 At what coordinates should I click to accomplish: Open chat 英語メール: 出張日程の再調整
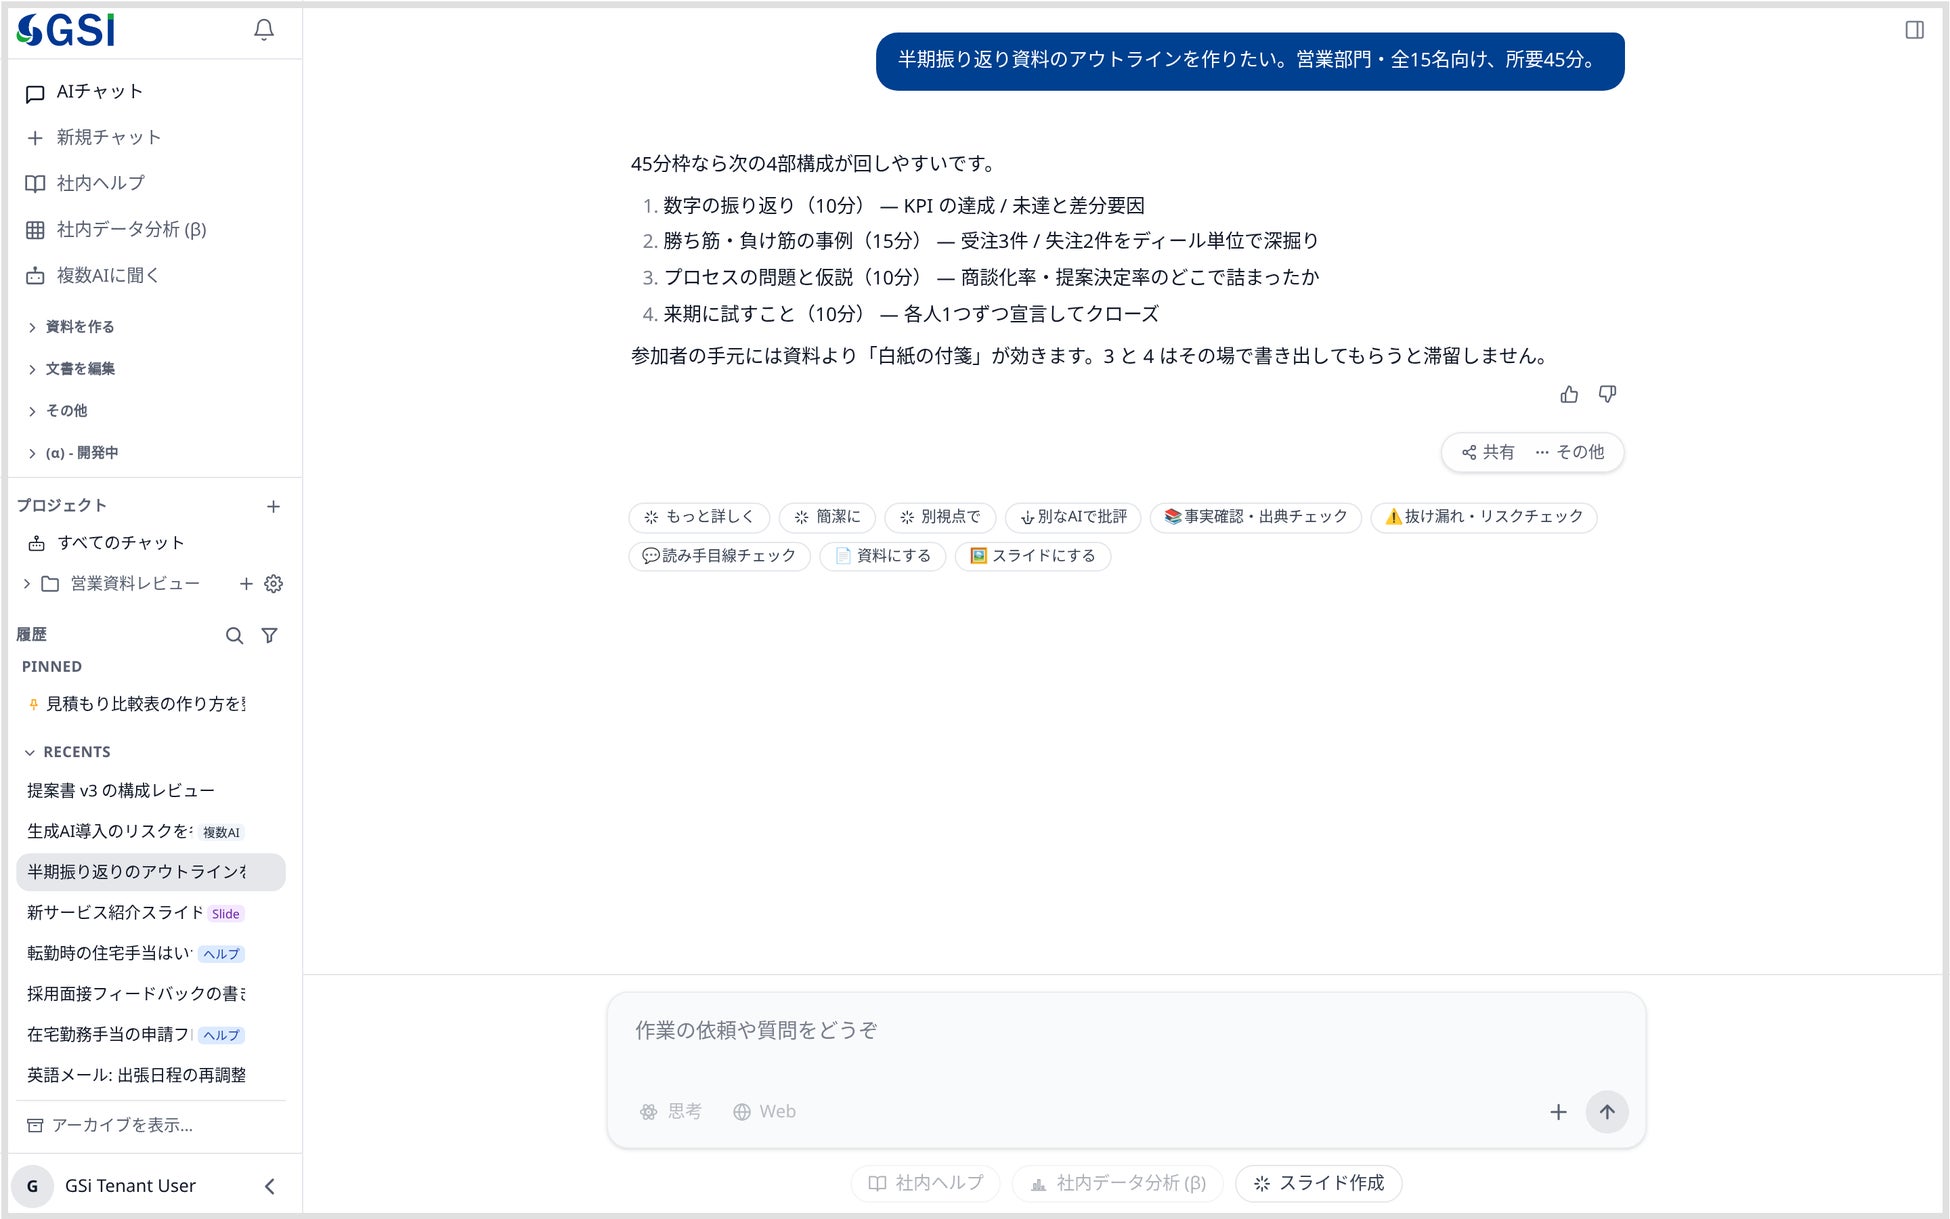151,1075
